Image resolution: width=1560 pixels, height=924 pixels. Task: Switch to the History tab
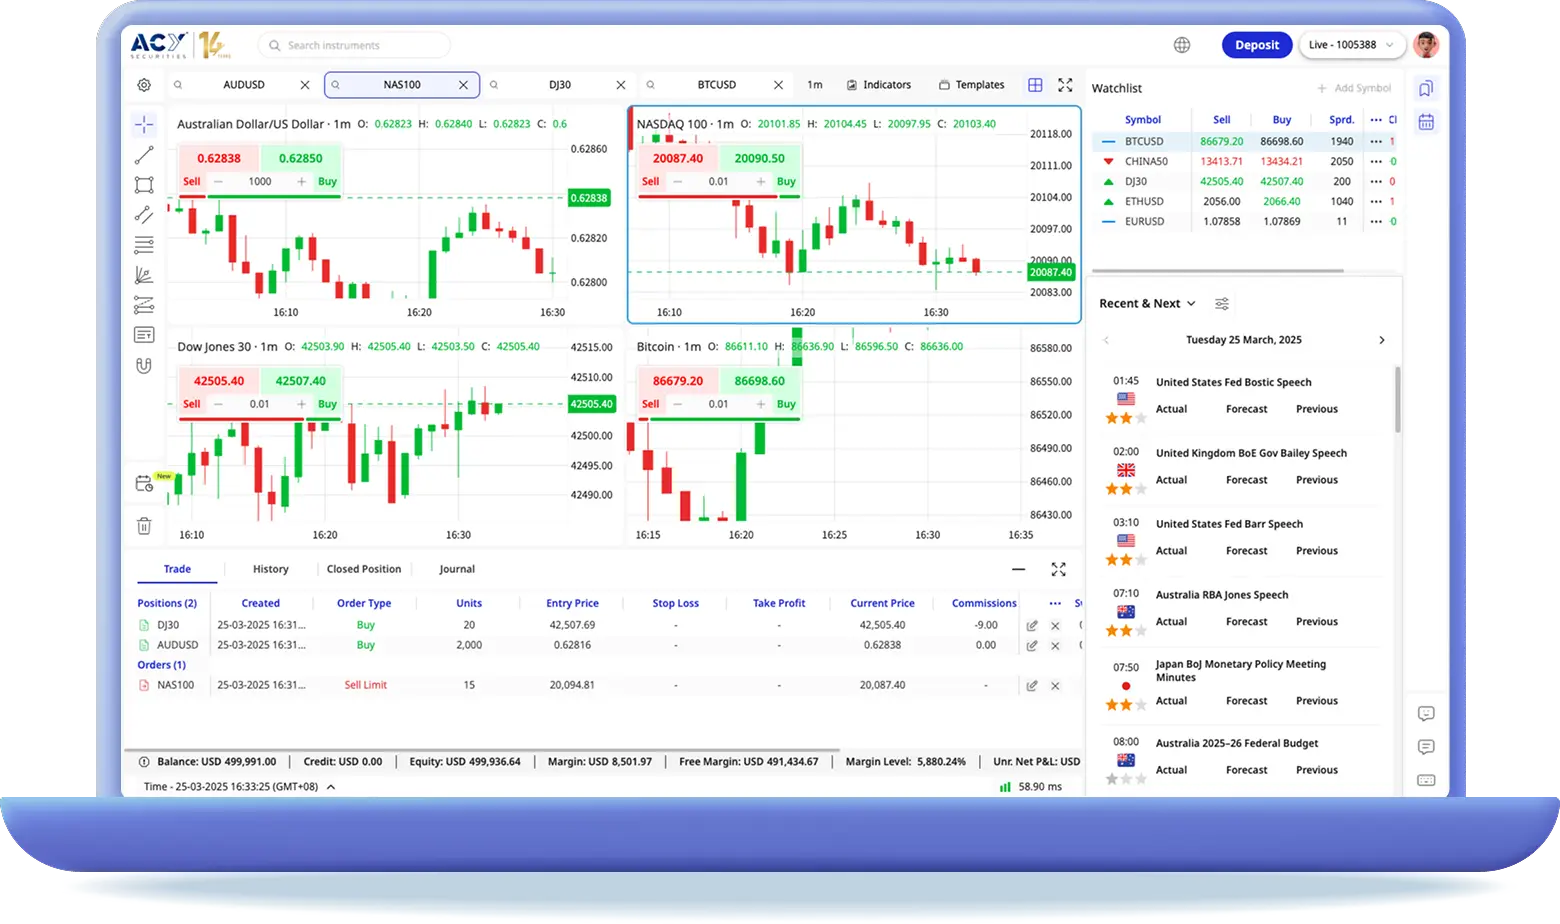pos(269,569)
